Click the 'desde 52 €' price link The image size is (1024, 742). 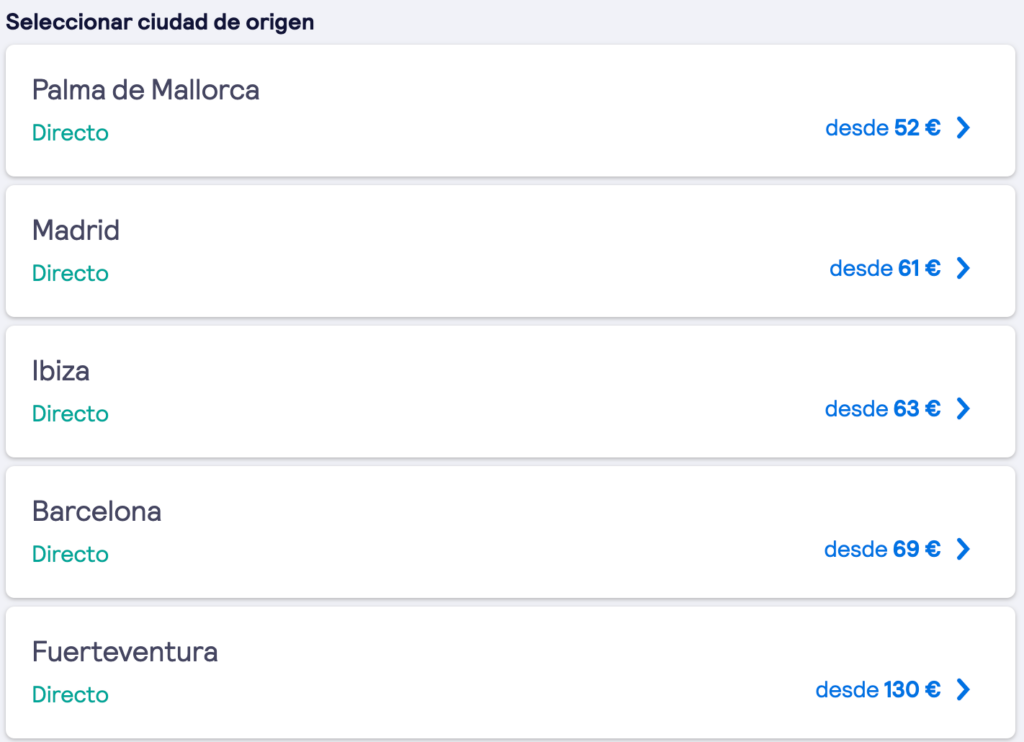tap(882, 128)
